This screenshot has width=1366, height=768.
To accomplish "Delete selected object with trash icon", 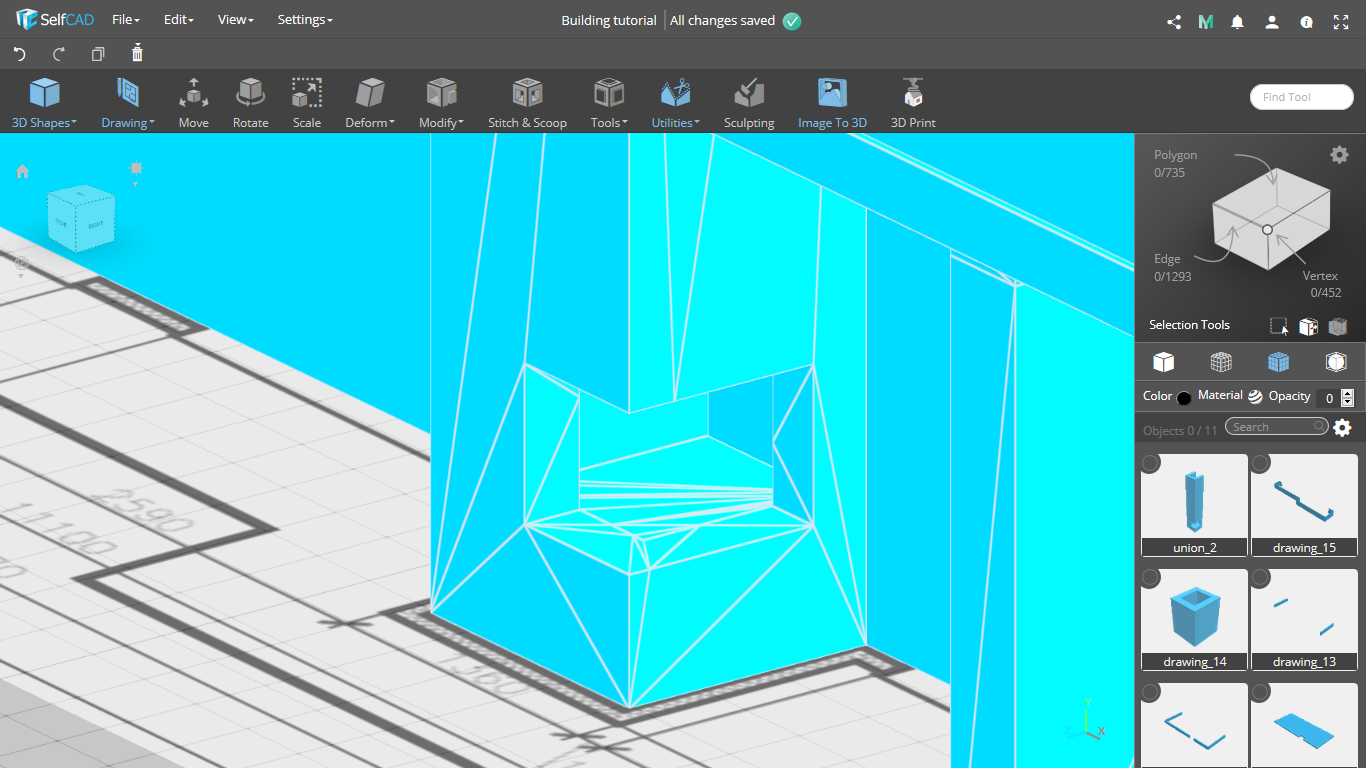I will [x=137, y=53].
